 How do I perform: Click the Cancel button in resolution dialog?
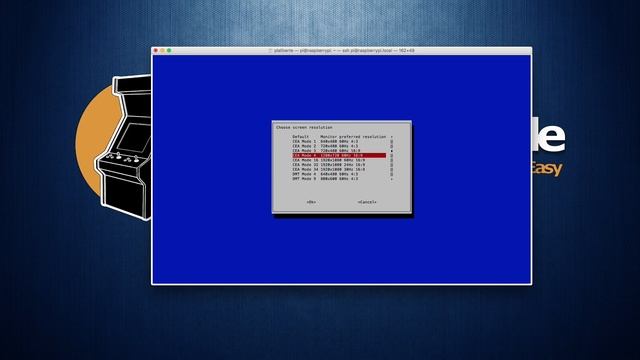tap(367, 202)
